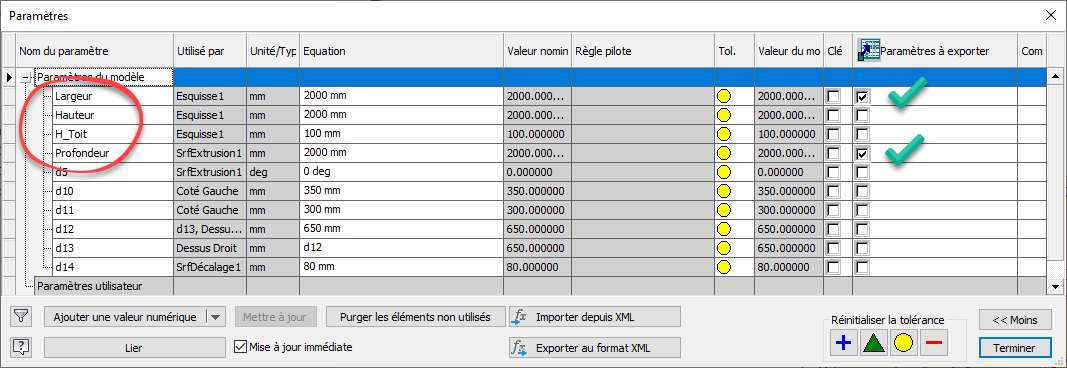Click the row indicator arrow beside Paramètres du modèle
1067x368 pixels.
pyautogui.click(x=9, y=78)
